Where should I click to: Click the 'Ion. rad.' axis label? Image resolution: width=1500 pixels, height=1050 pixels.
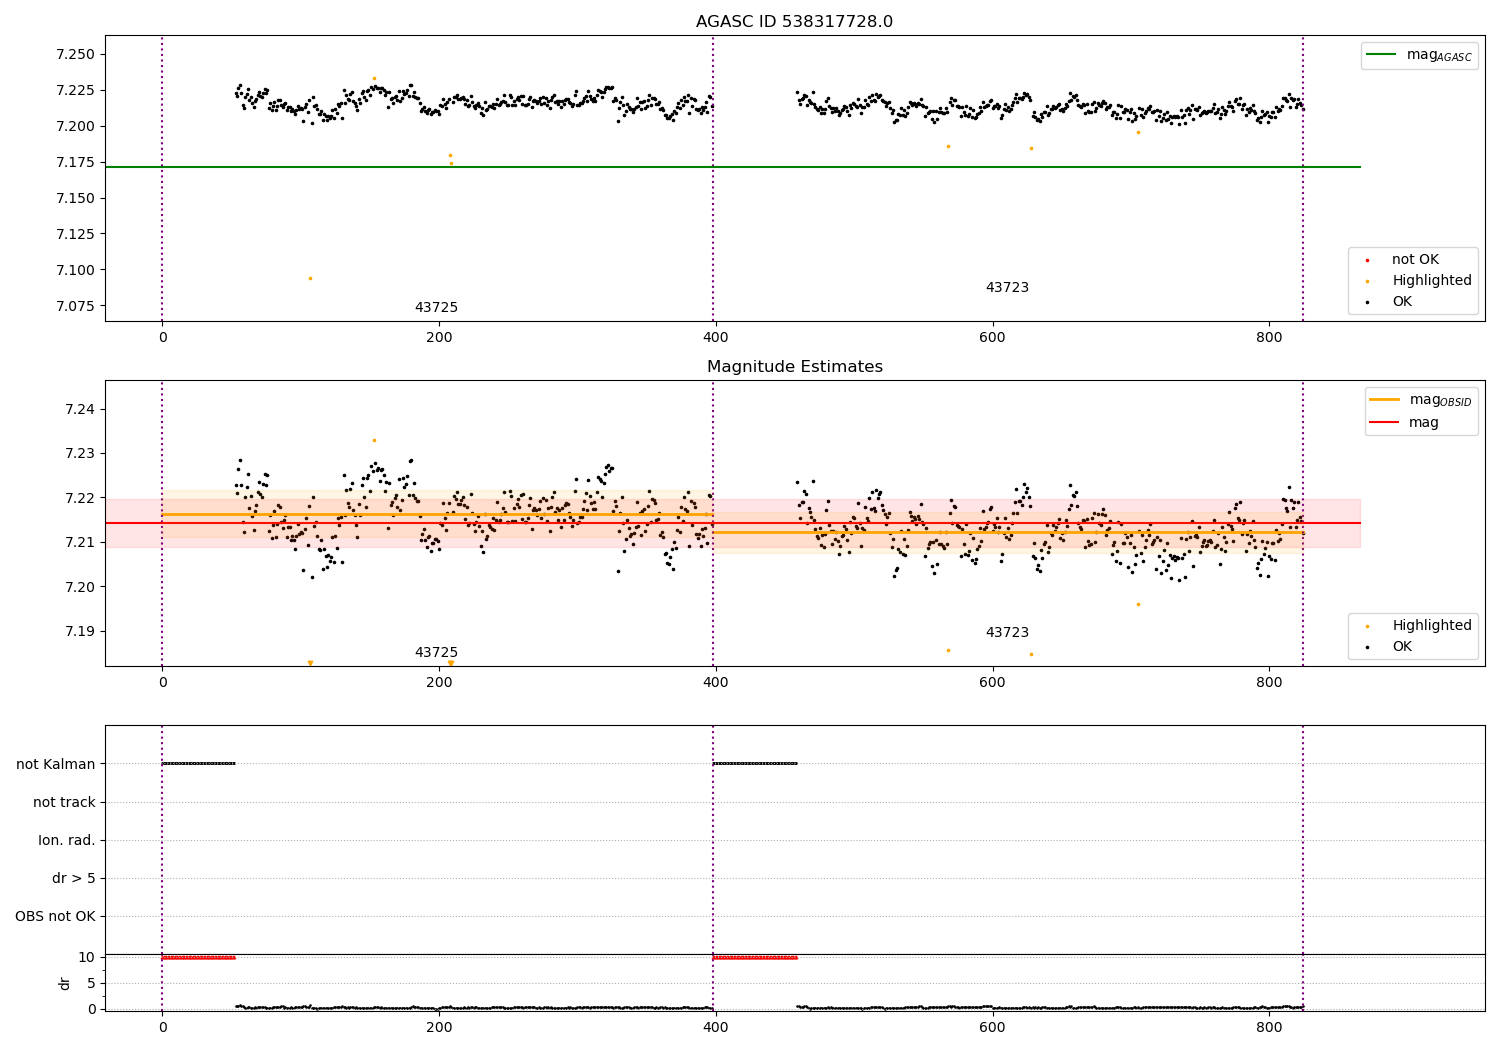tap(67, 840)
